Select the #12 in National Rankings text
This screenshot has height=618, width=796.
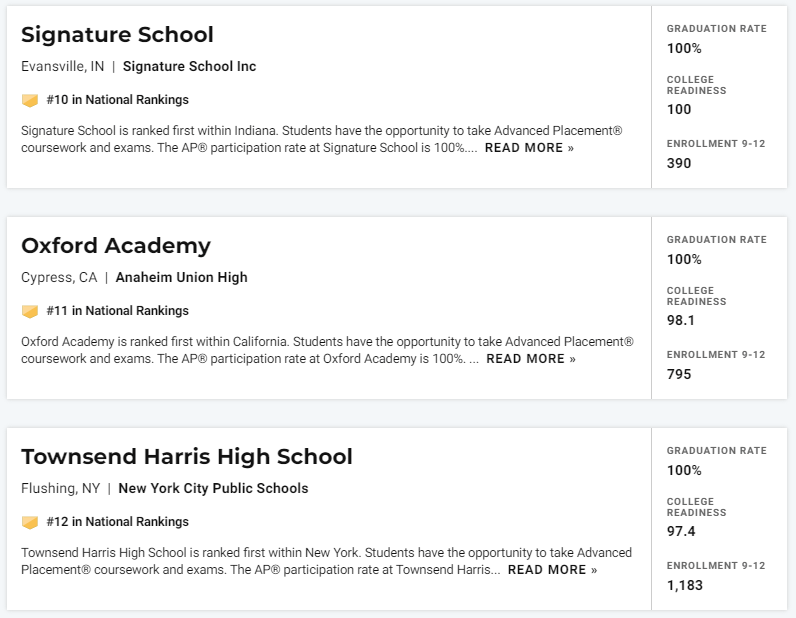coord(117,522)
